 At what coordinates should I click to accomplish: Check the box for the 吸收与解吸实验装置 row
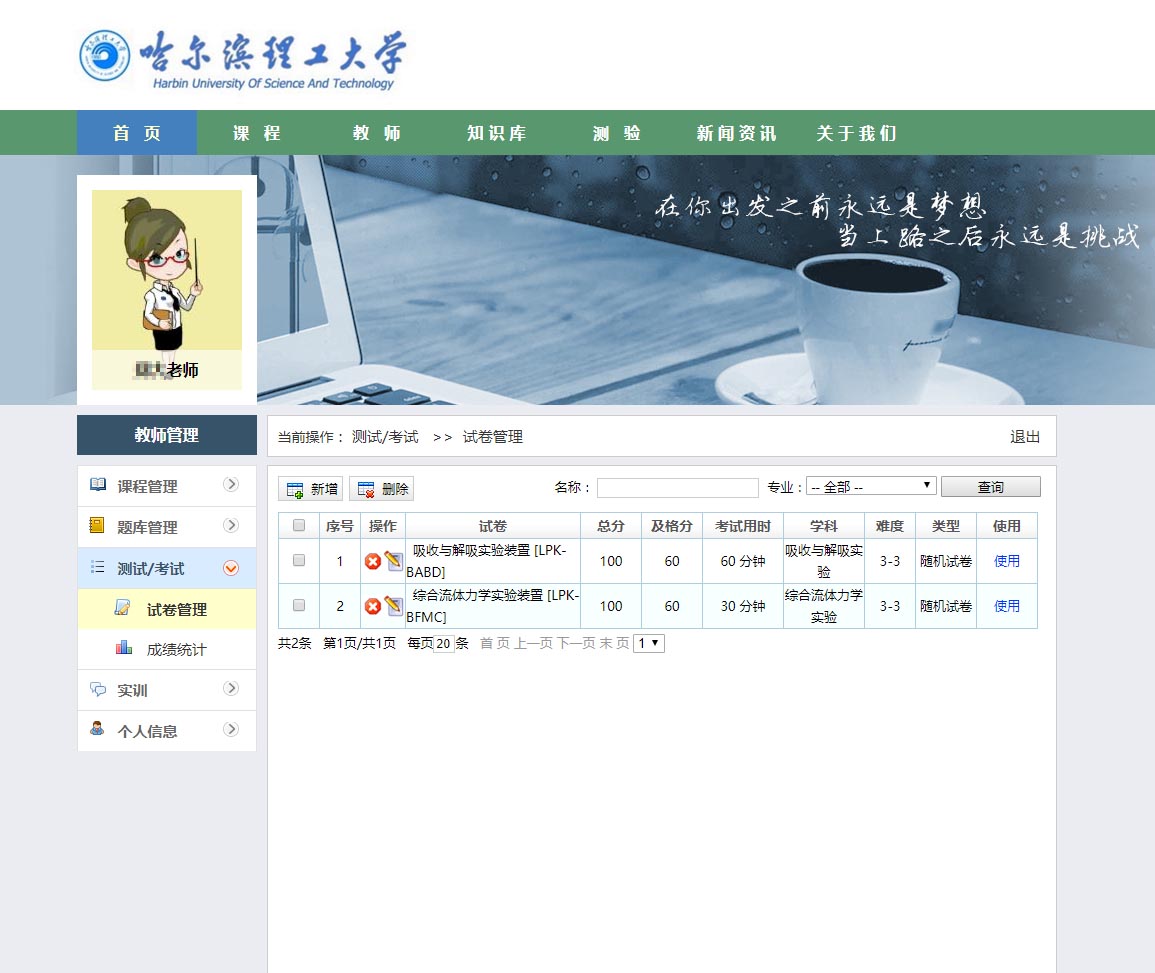click(x=299, y=561)
